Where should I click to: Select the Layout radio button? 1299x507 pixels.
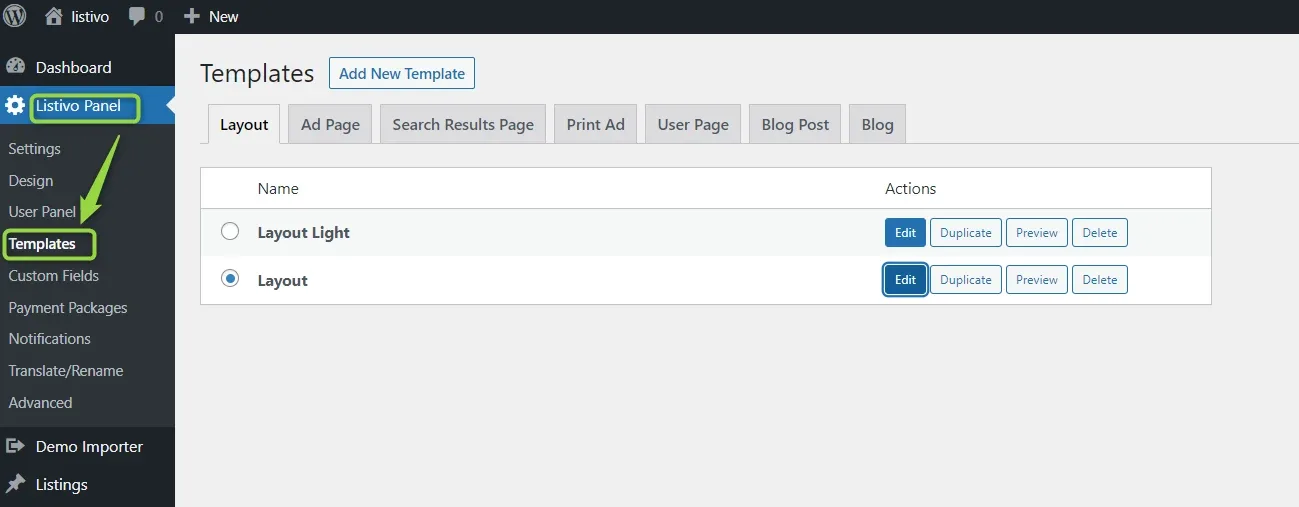(x=230, y=279)
